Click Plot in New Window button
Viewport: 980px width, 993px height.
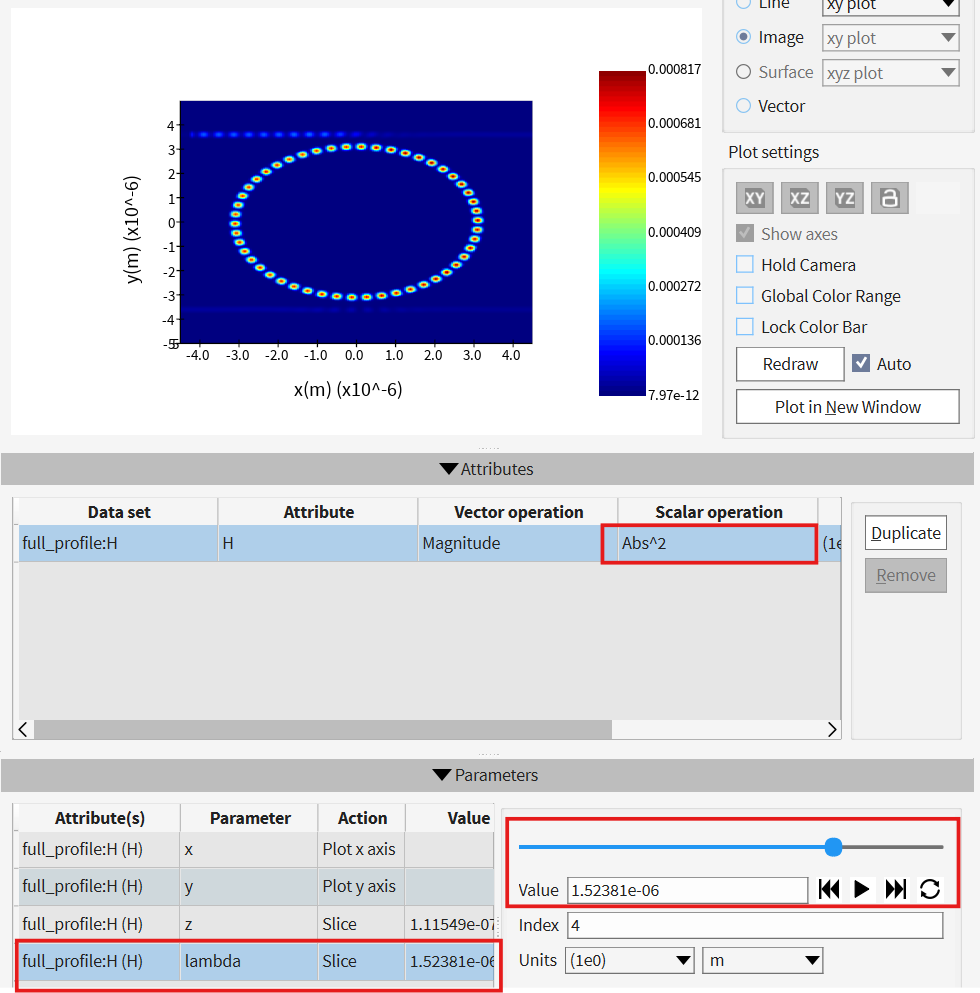(x=848, y=407)
